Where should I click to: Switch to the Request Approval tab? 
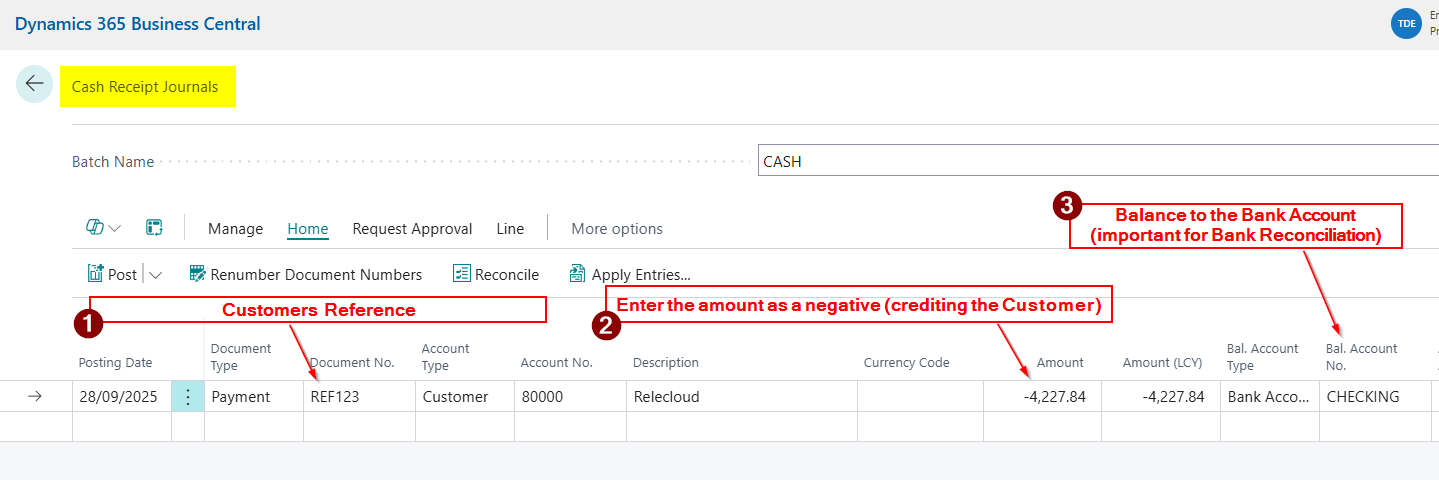pos(412,229)
